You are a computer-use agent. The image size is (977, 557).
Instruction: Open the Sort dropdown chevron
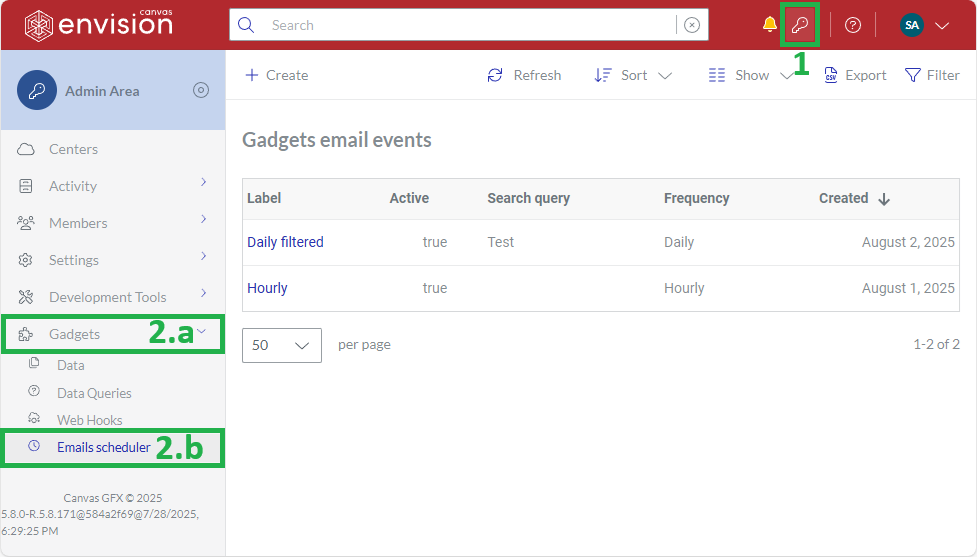pos(665,76)
